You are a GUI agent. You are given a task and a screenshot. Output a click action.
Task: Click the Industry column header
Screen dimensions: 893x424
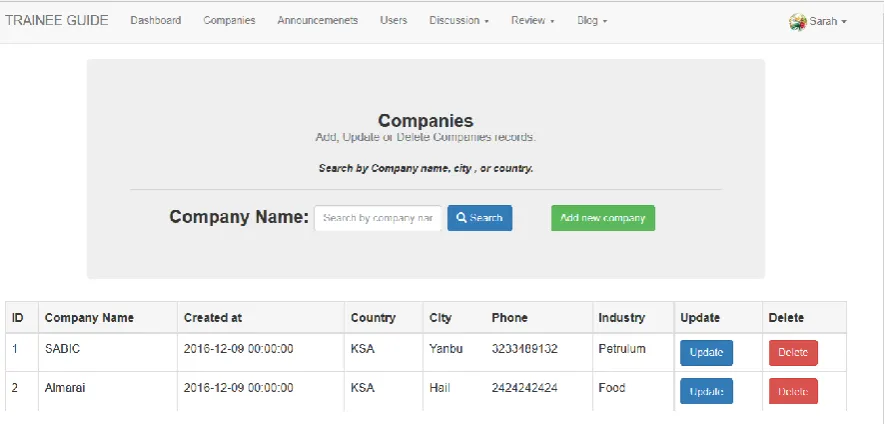tap(621, 318)
